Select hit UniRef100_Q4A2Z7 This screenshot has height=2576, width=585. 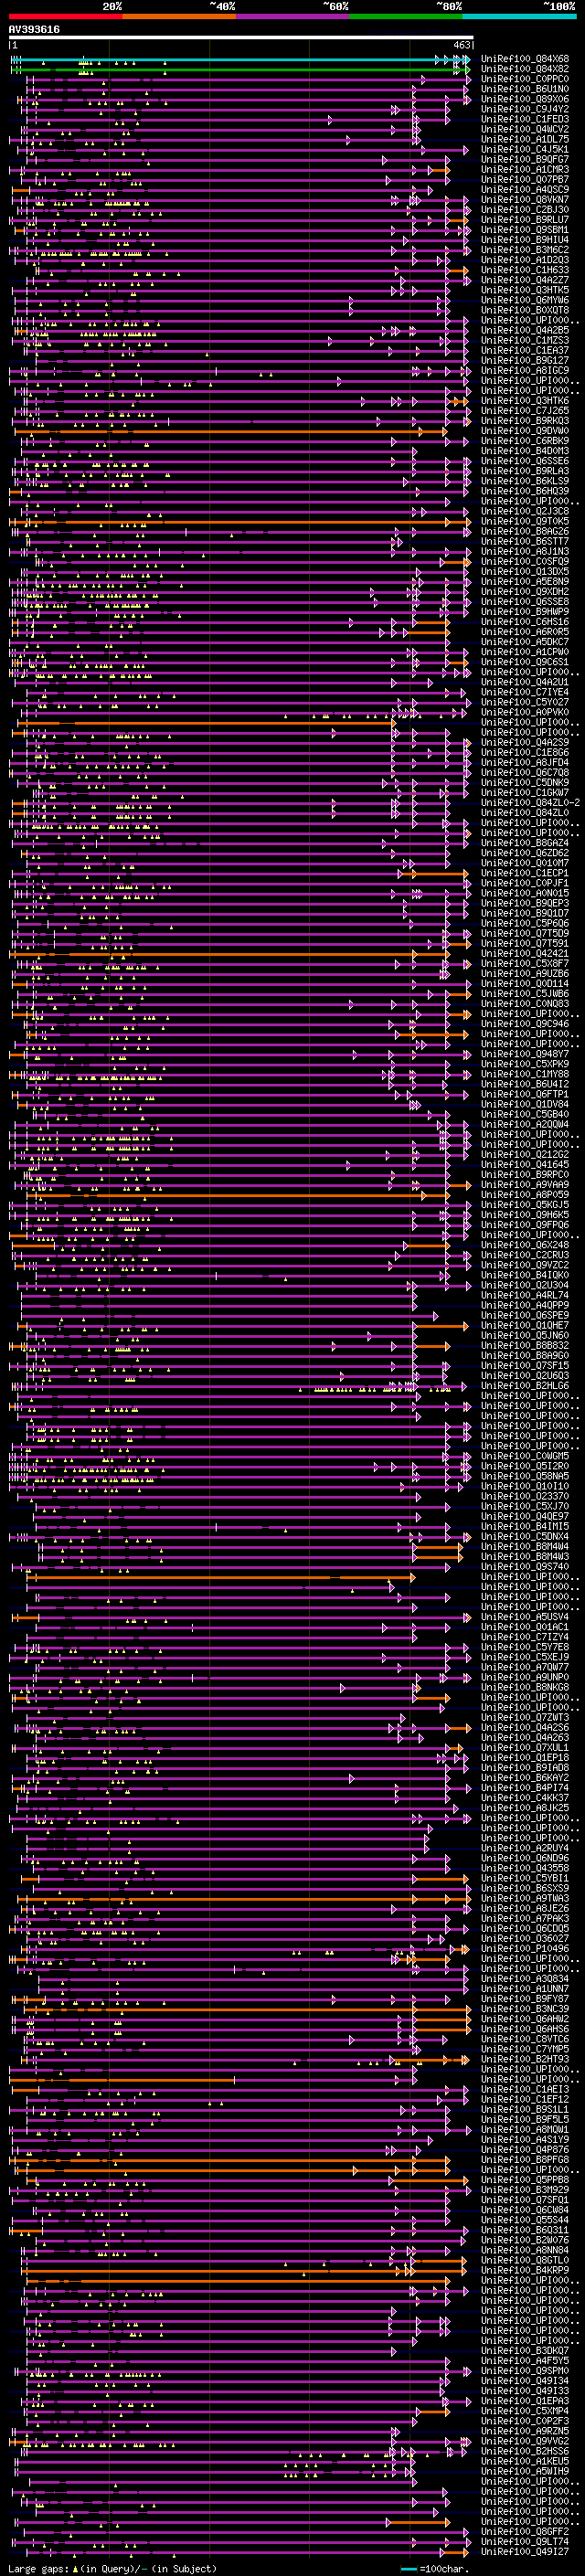[525, 280]
